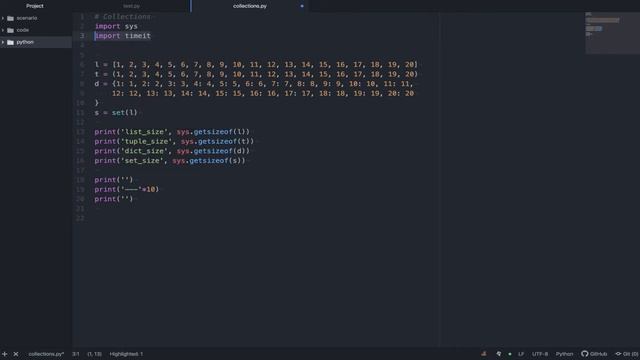
Task: Open the Python grammar selector
Action: point(564,354)
